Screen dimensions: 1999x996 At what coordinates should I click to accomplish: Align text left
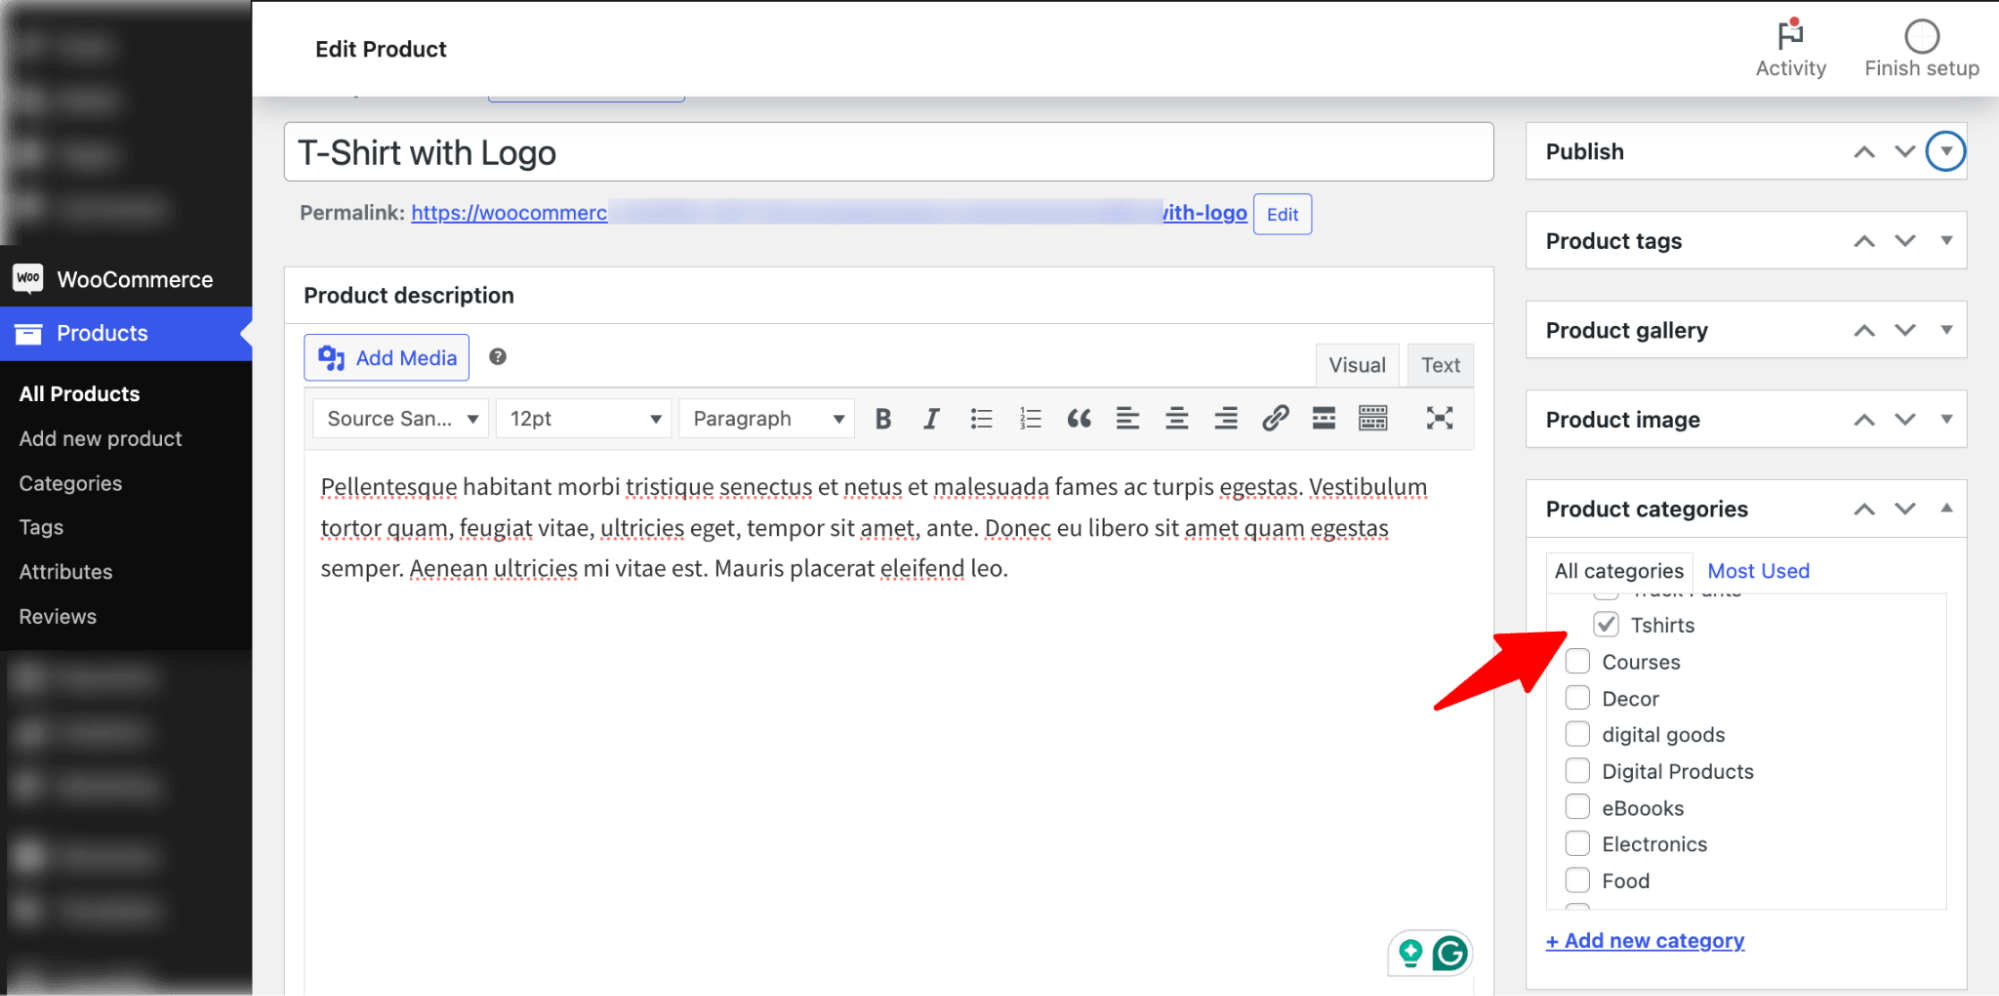click(1127, 419)
